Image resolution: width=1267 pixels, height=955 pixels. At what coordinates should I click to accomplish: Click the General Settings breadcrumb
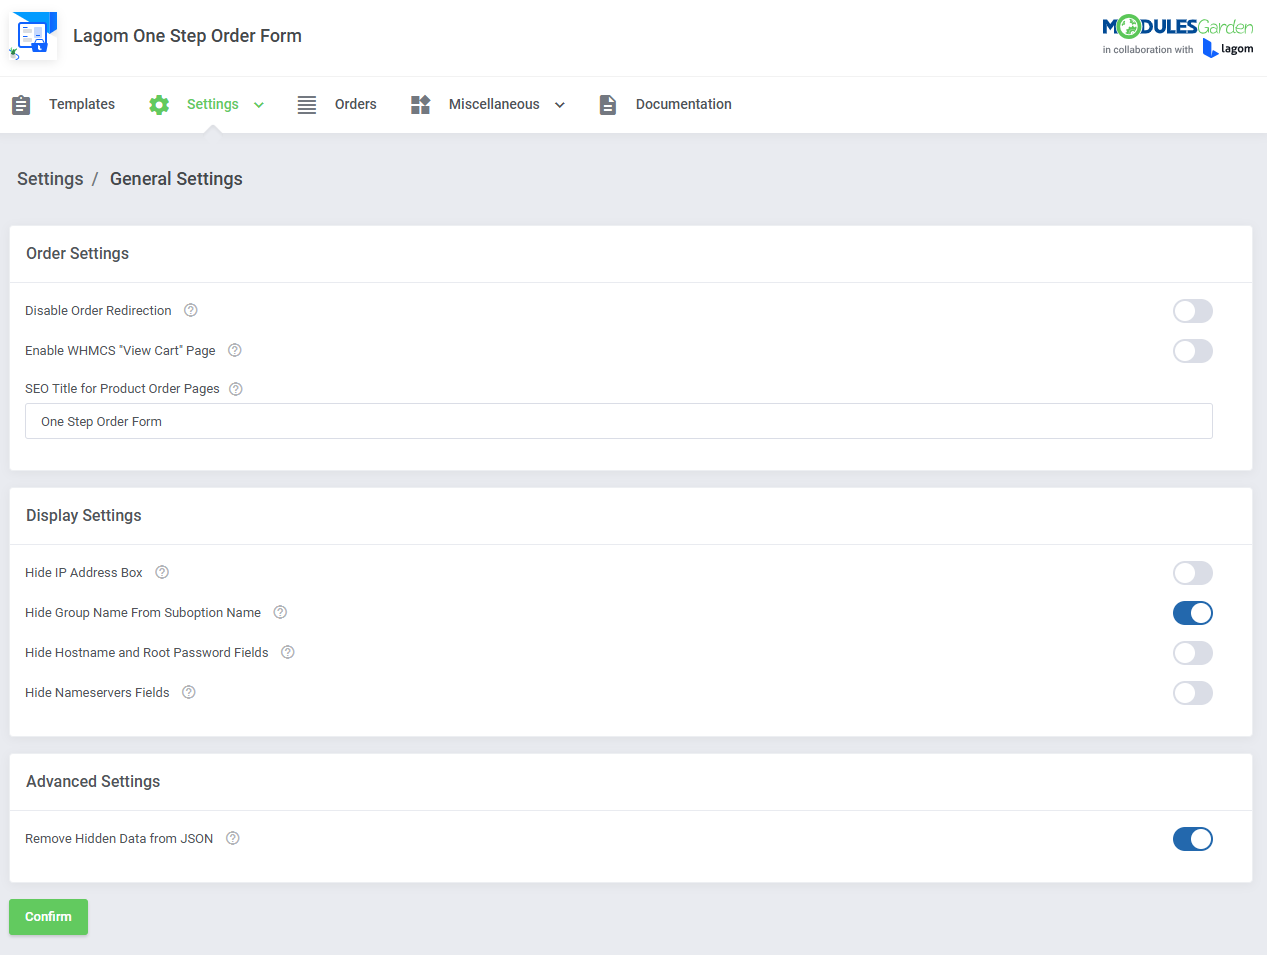176,179
